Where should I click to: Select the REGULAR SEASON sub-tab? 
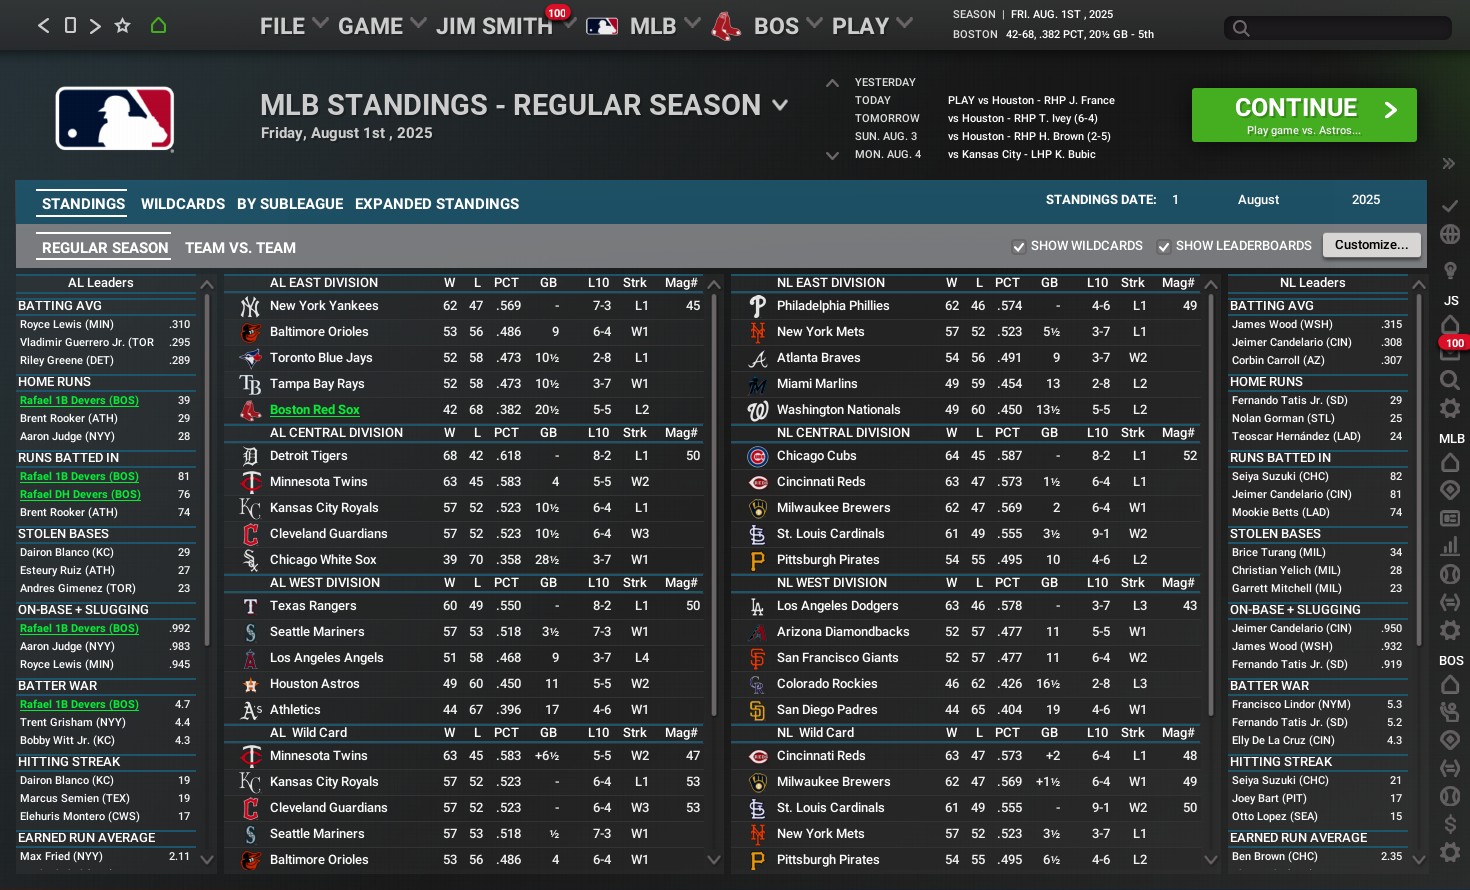click(105, 248)
